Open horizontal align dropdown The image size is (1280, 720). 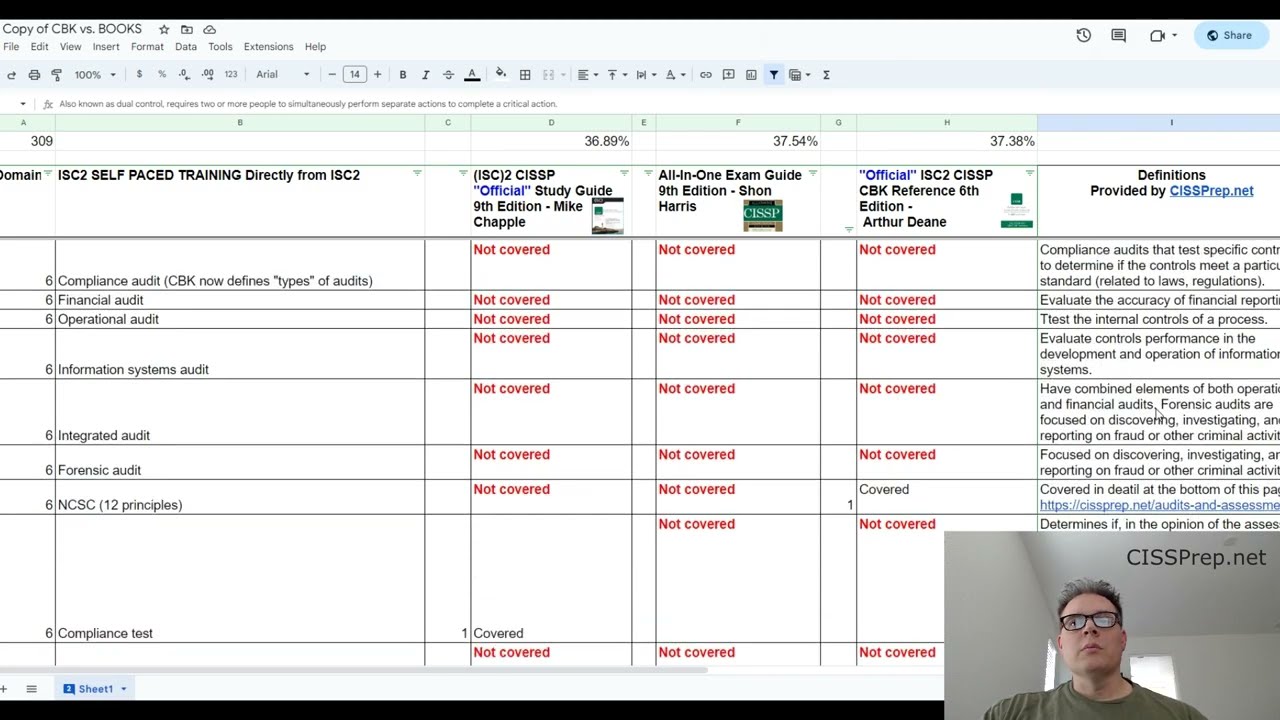pos(587,75)
